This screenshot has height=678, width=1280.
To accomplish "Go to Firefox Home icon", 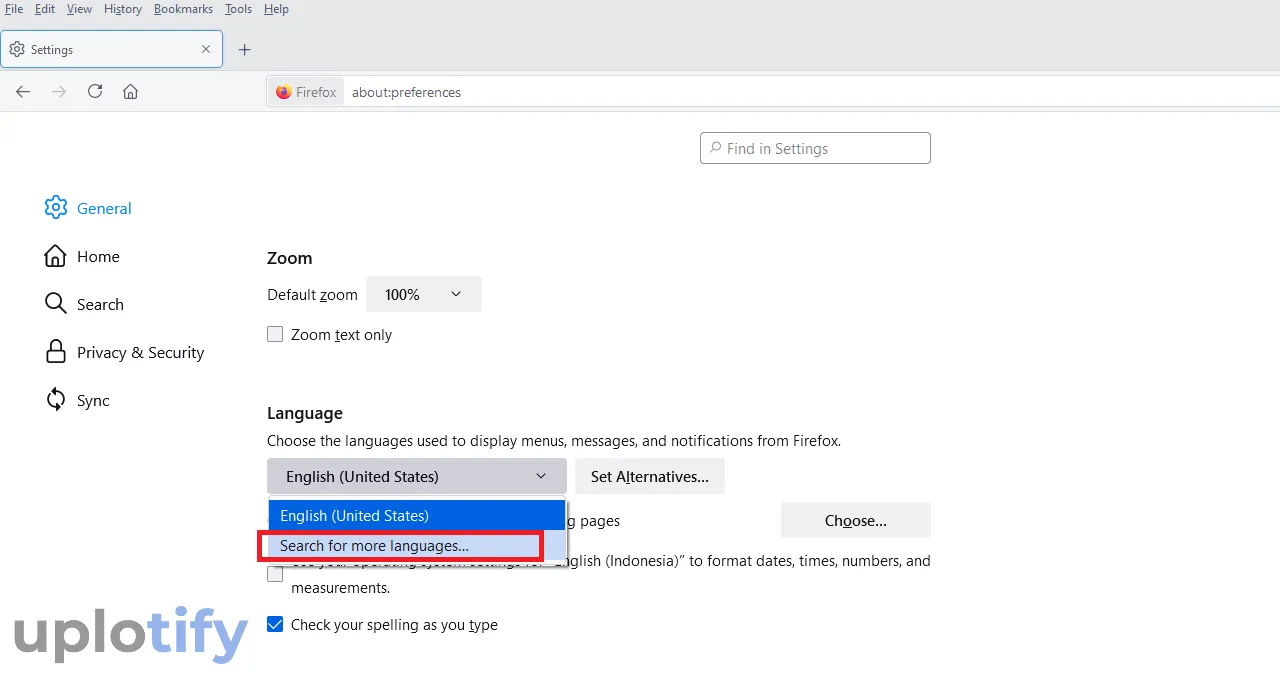I will point(130,92).
